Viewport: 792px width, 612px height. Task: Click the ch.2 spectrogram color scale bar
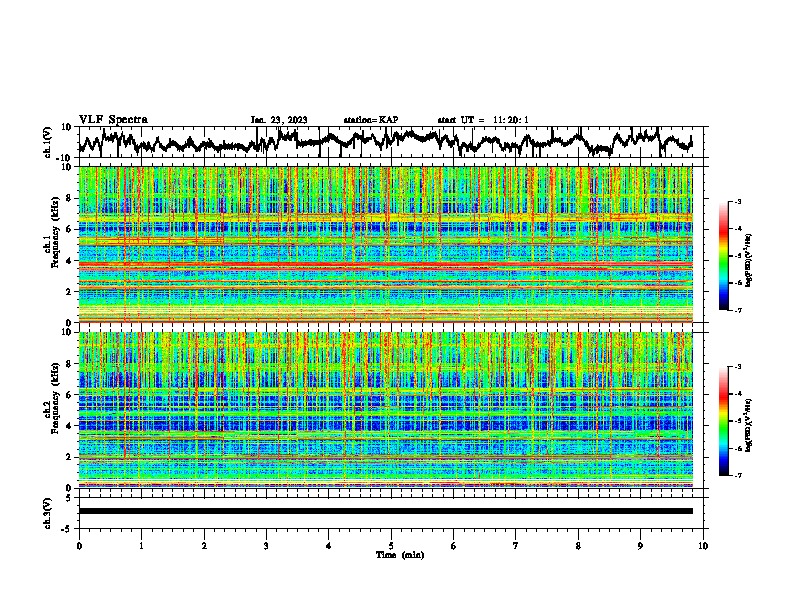coord(723,421)
